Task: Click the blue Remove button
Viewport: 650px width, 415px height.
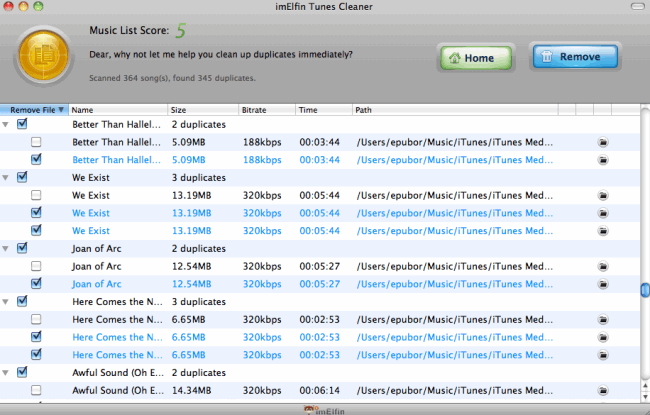Action: [x=575, y=57]
